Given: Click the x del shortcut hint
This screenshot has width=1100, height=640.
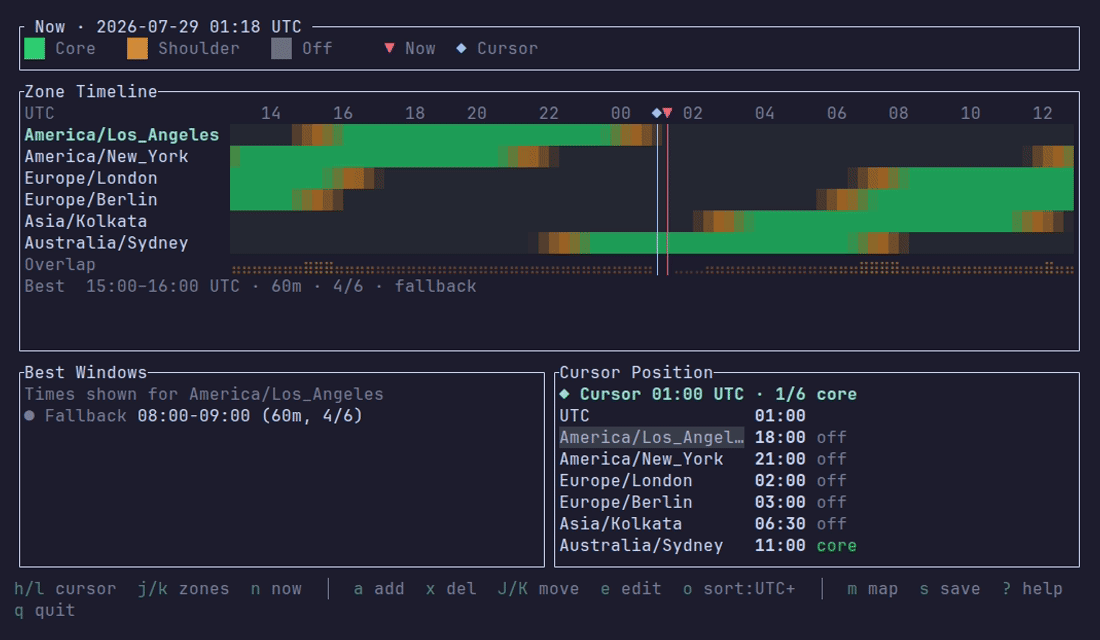Looking at the screenshot, I should tap(451, 589).
